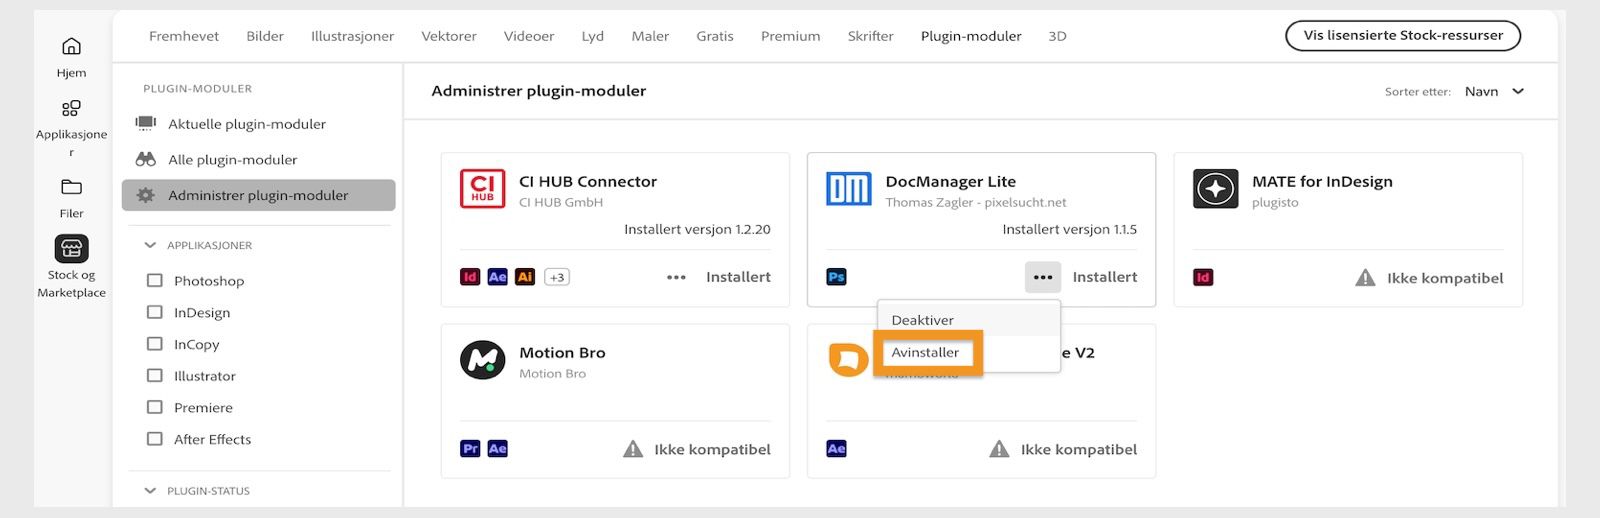Click the After Effects badge on CI HUB card

click(x=497, y=277)
